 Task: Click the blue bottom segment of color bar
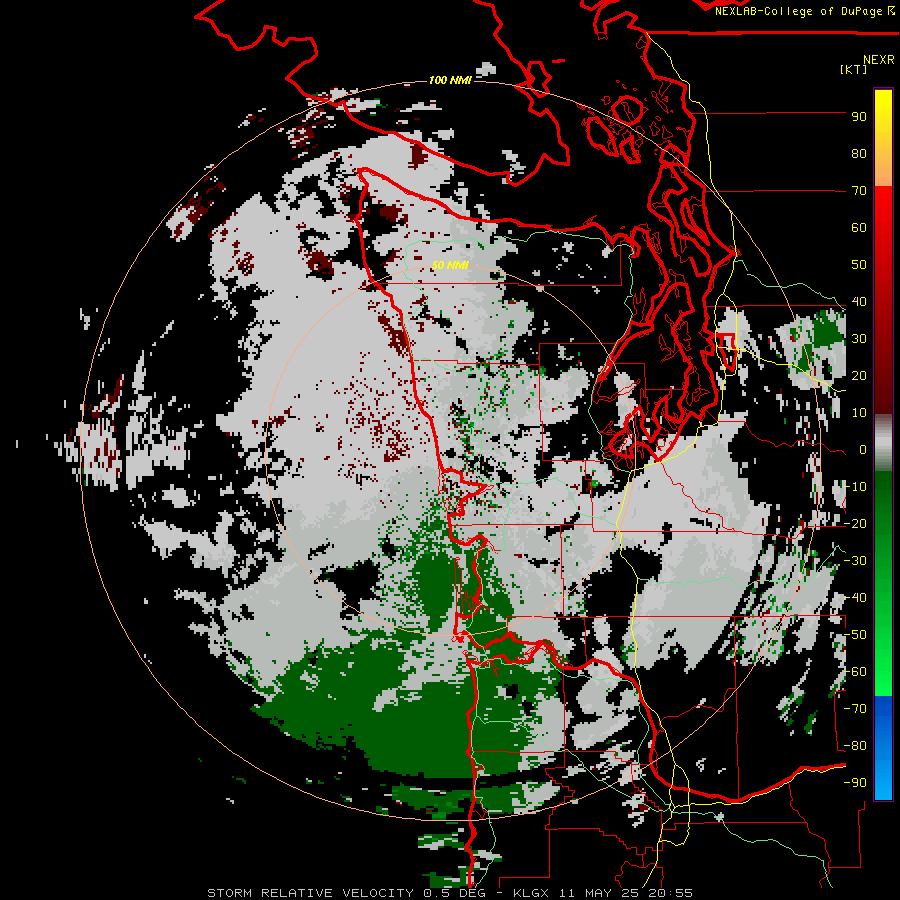coord(883,748)
